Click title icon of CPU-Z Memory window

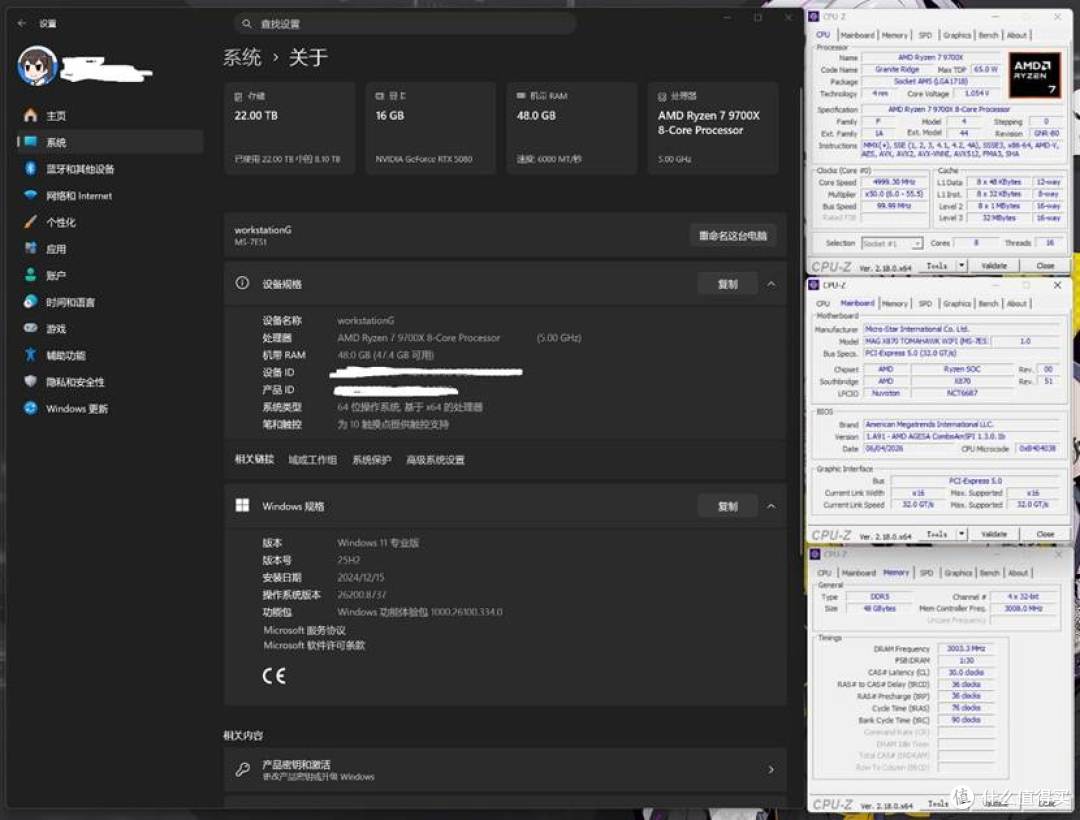pos(815,554)
